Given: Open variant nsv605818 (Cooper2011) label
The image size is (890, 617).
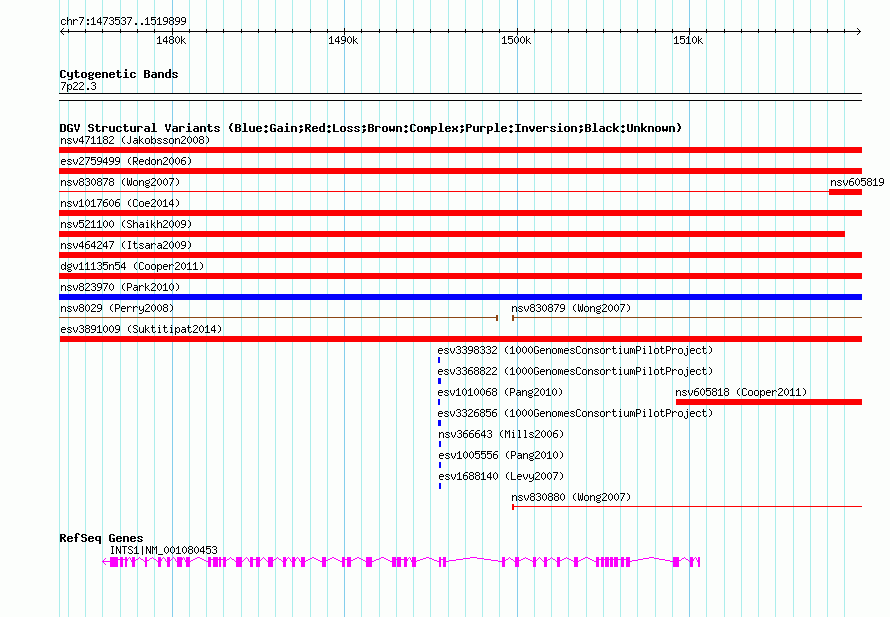Looking at the screenshot, I should (741, 392).
